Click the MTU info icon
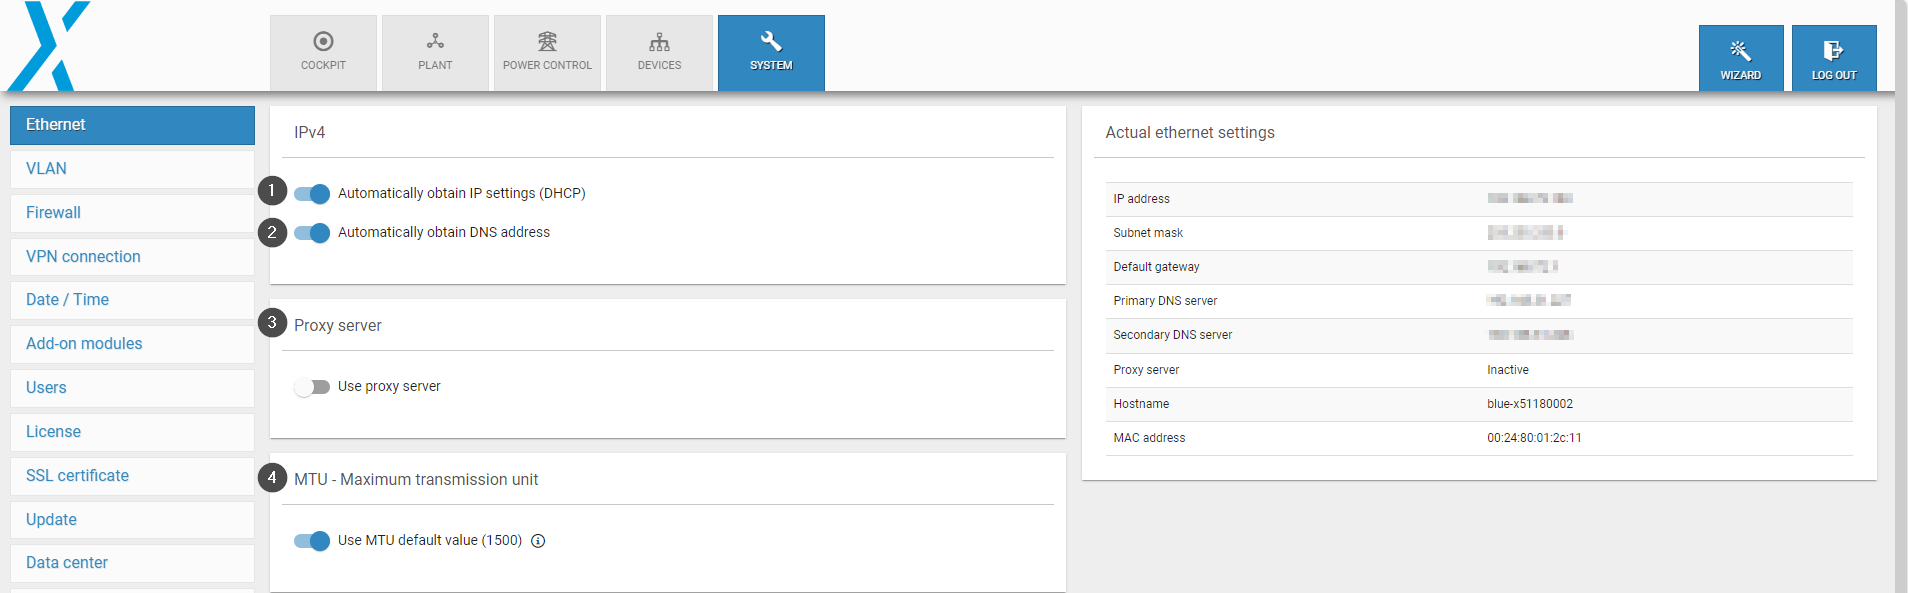 [538, 541]
